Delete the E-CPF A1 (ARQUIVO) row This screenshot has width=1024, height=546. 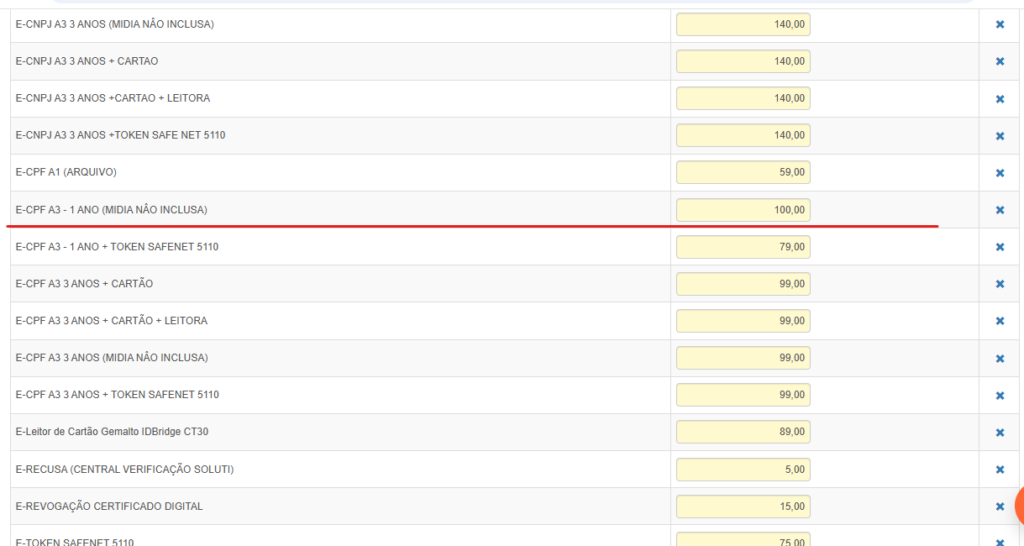pyautogui.click(x=999, y=173)
